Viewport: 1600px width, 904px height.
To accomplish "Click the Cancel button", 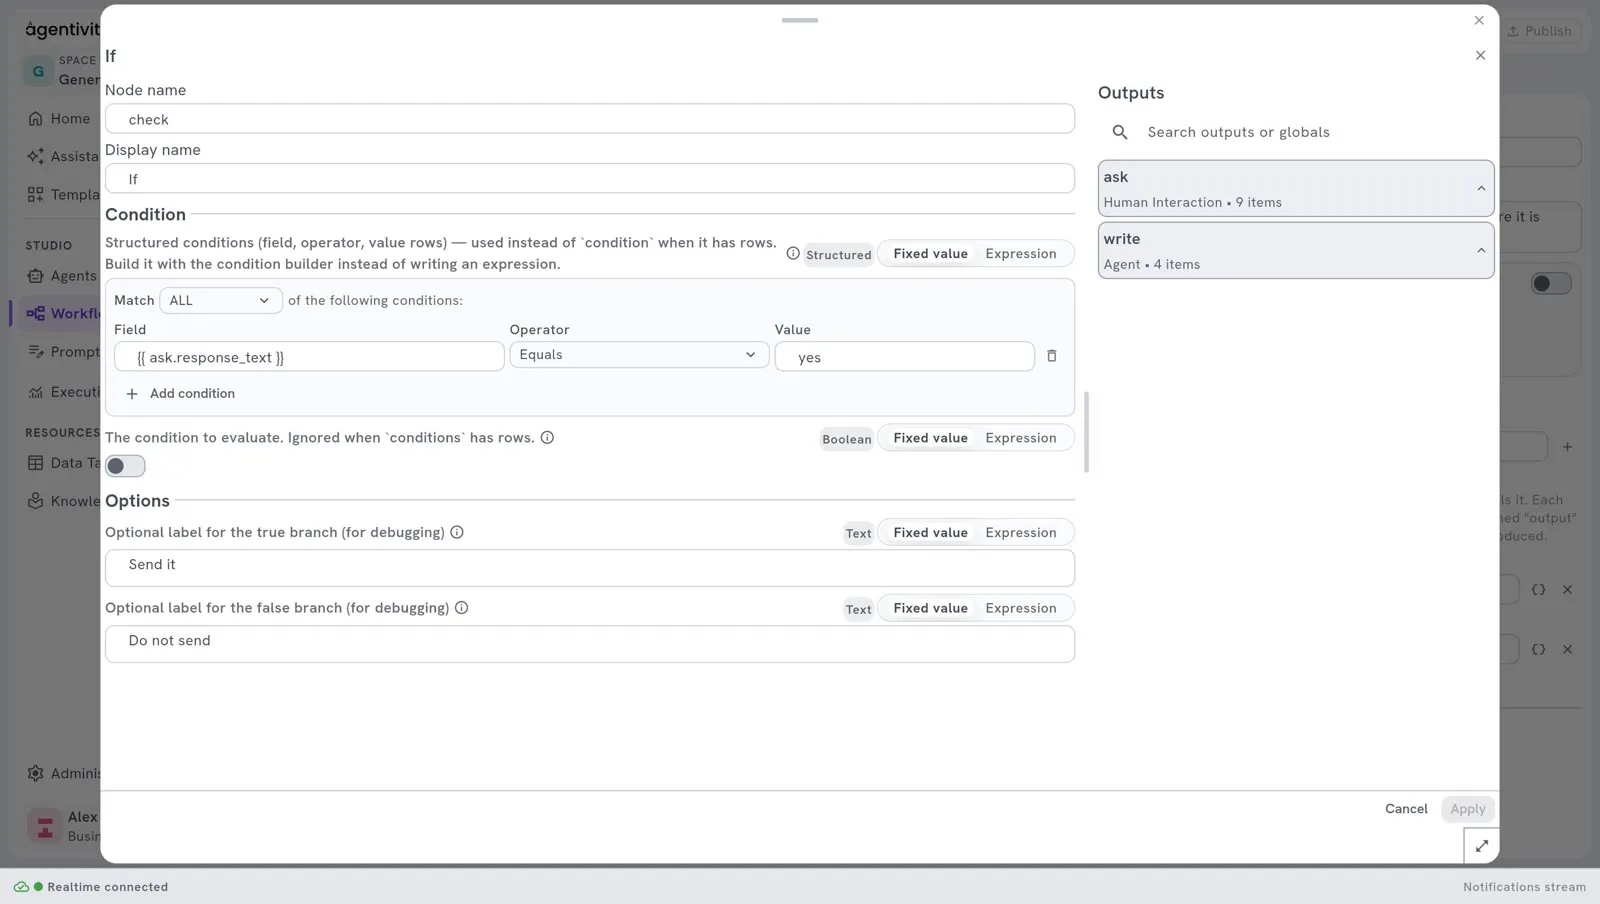I will tap(1406, 809).
